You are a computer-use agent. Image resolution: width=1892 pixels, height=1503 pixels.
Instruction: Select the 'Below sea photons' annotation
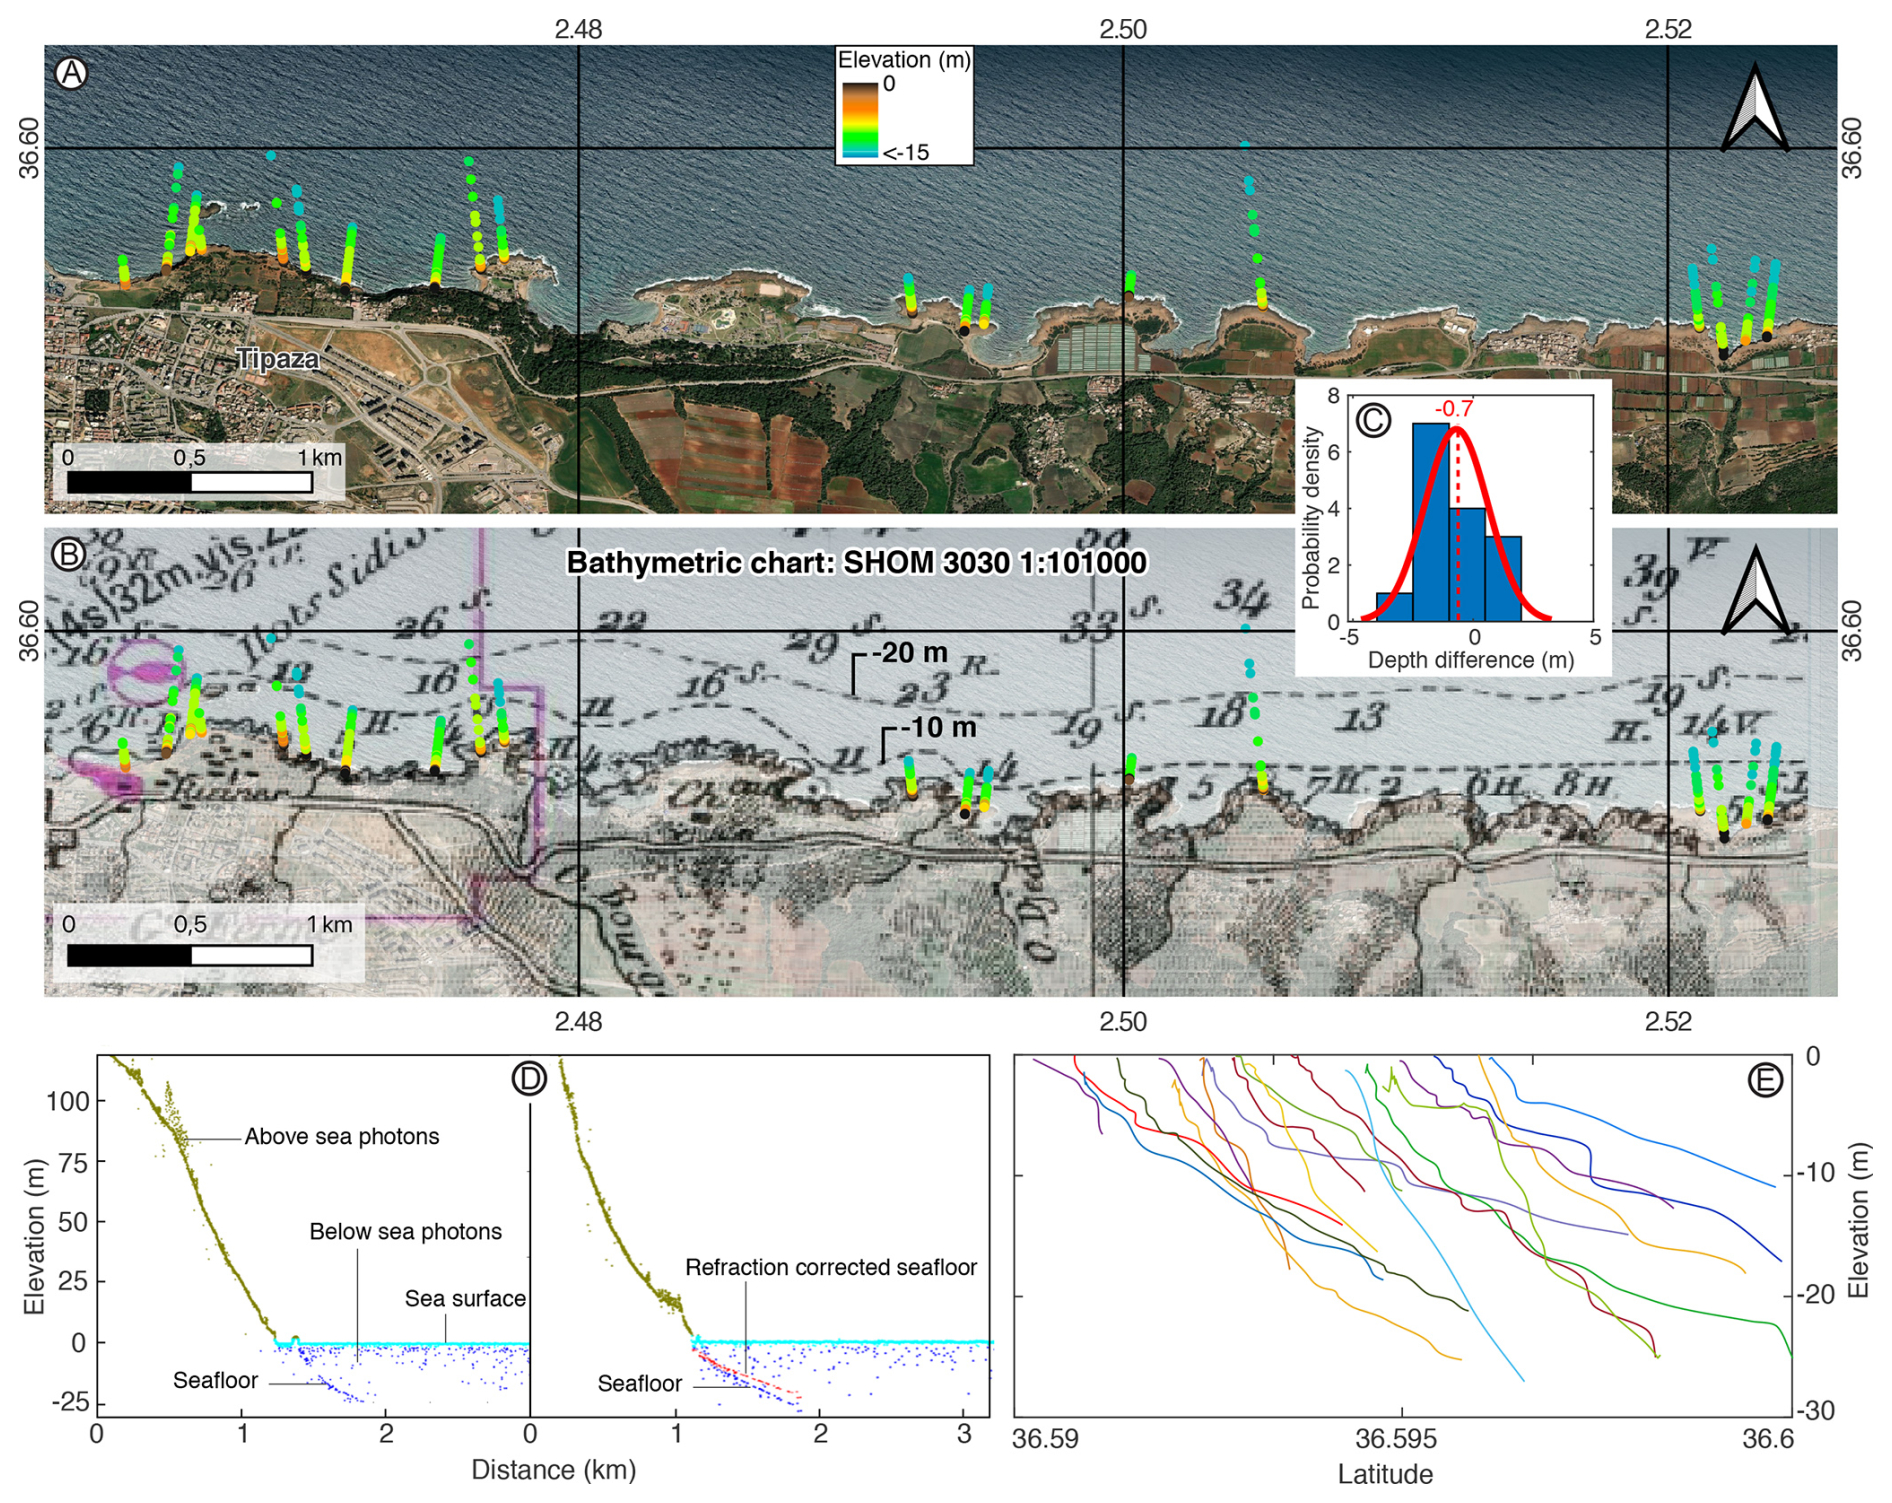[x=405, y=1232]
